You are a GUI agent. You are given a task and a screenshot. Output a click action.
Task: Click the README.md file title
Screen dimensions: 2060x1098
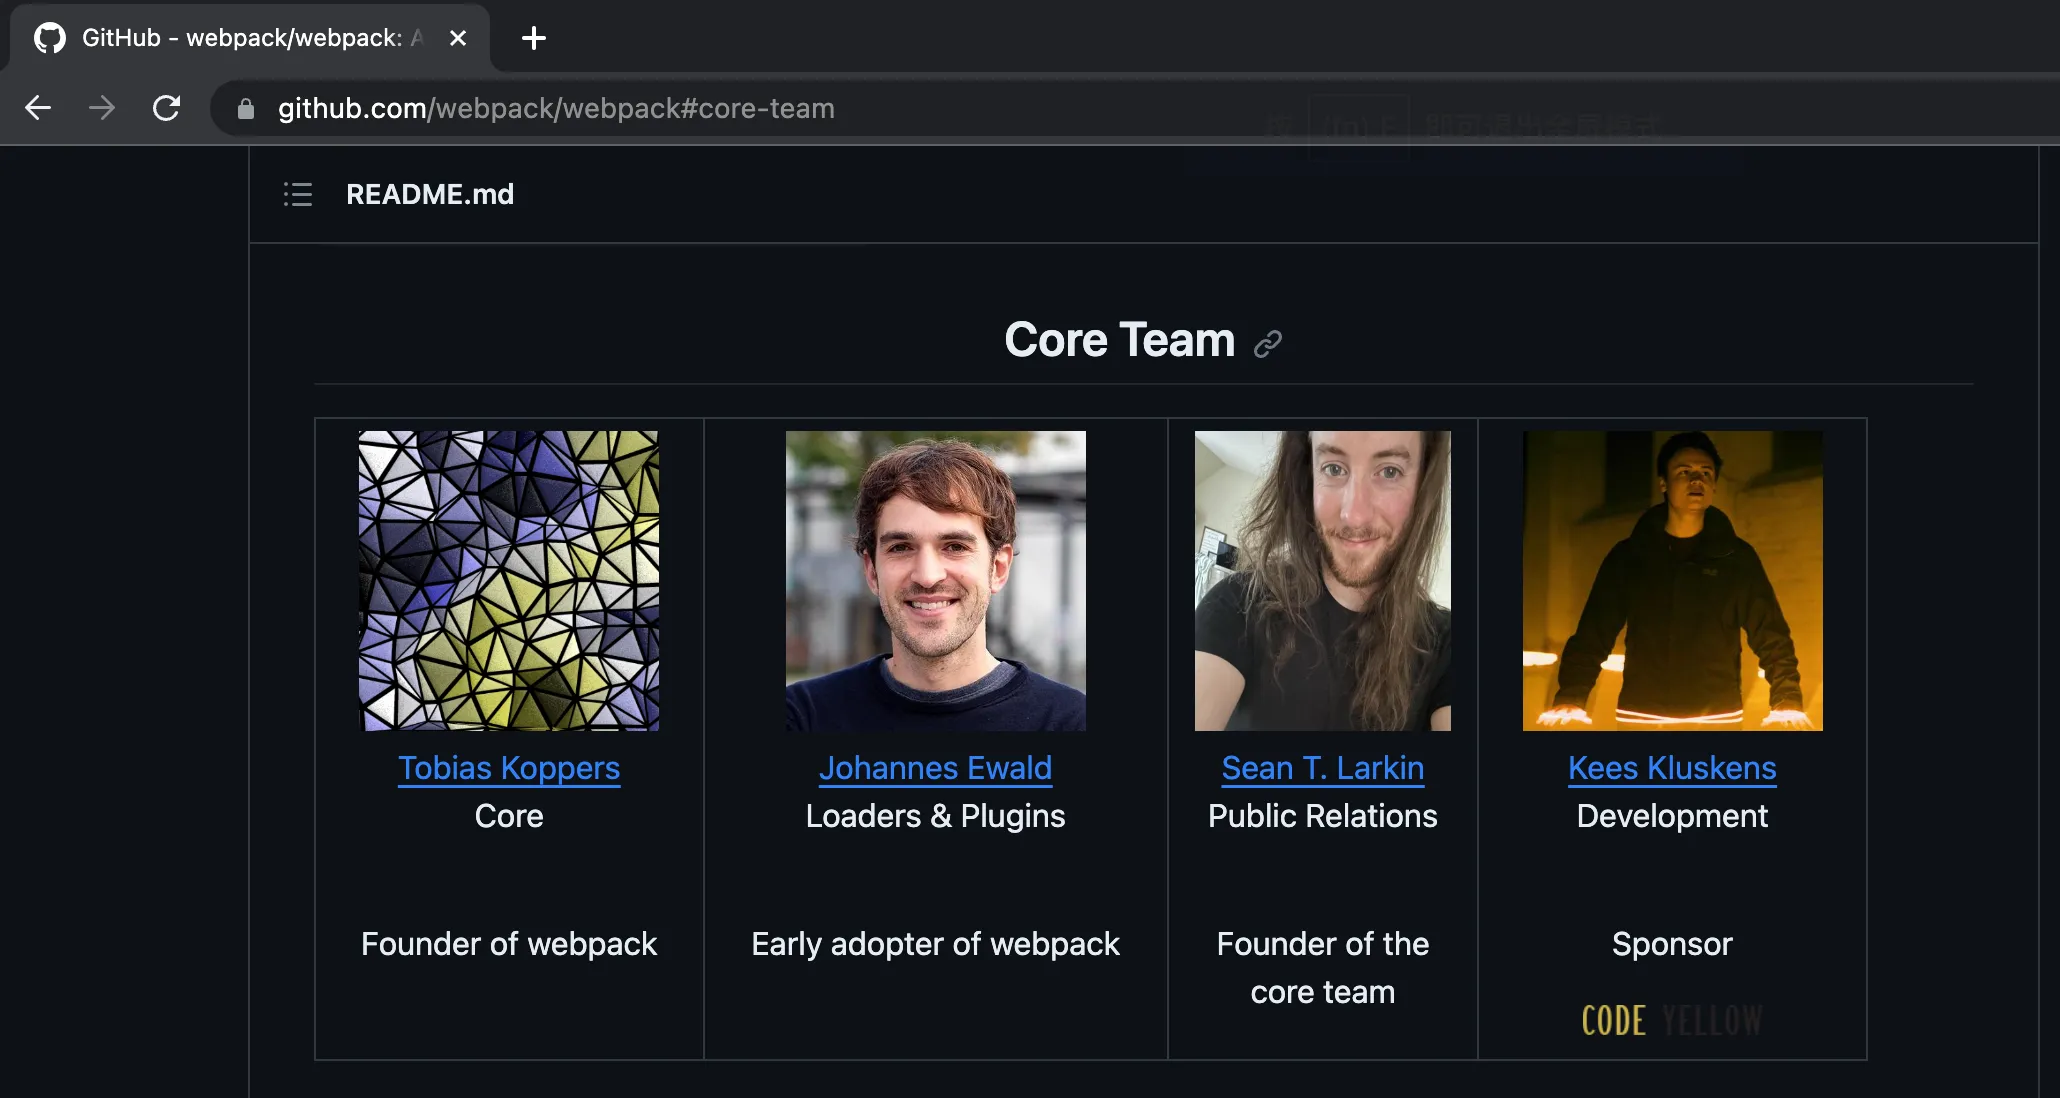pyautogui.click(x=430, y=194)
